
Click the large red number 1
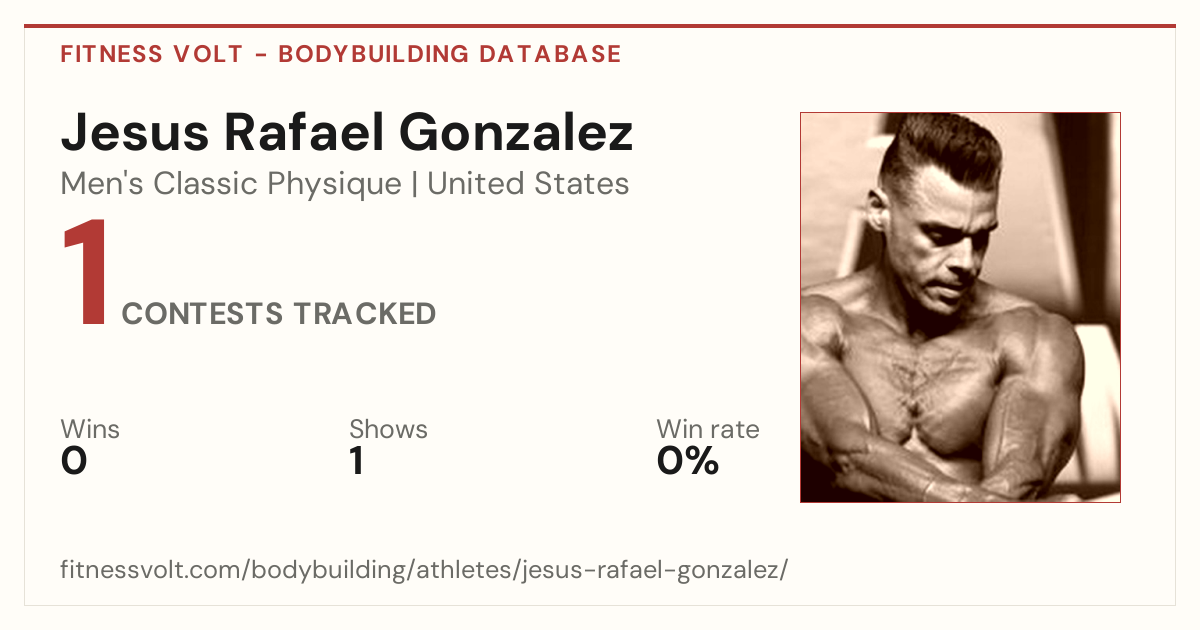[x=86, y=273]
